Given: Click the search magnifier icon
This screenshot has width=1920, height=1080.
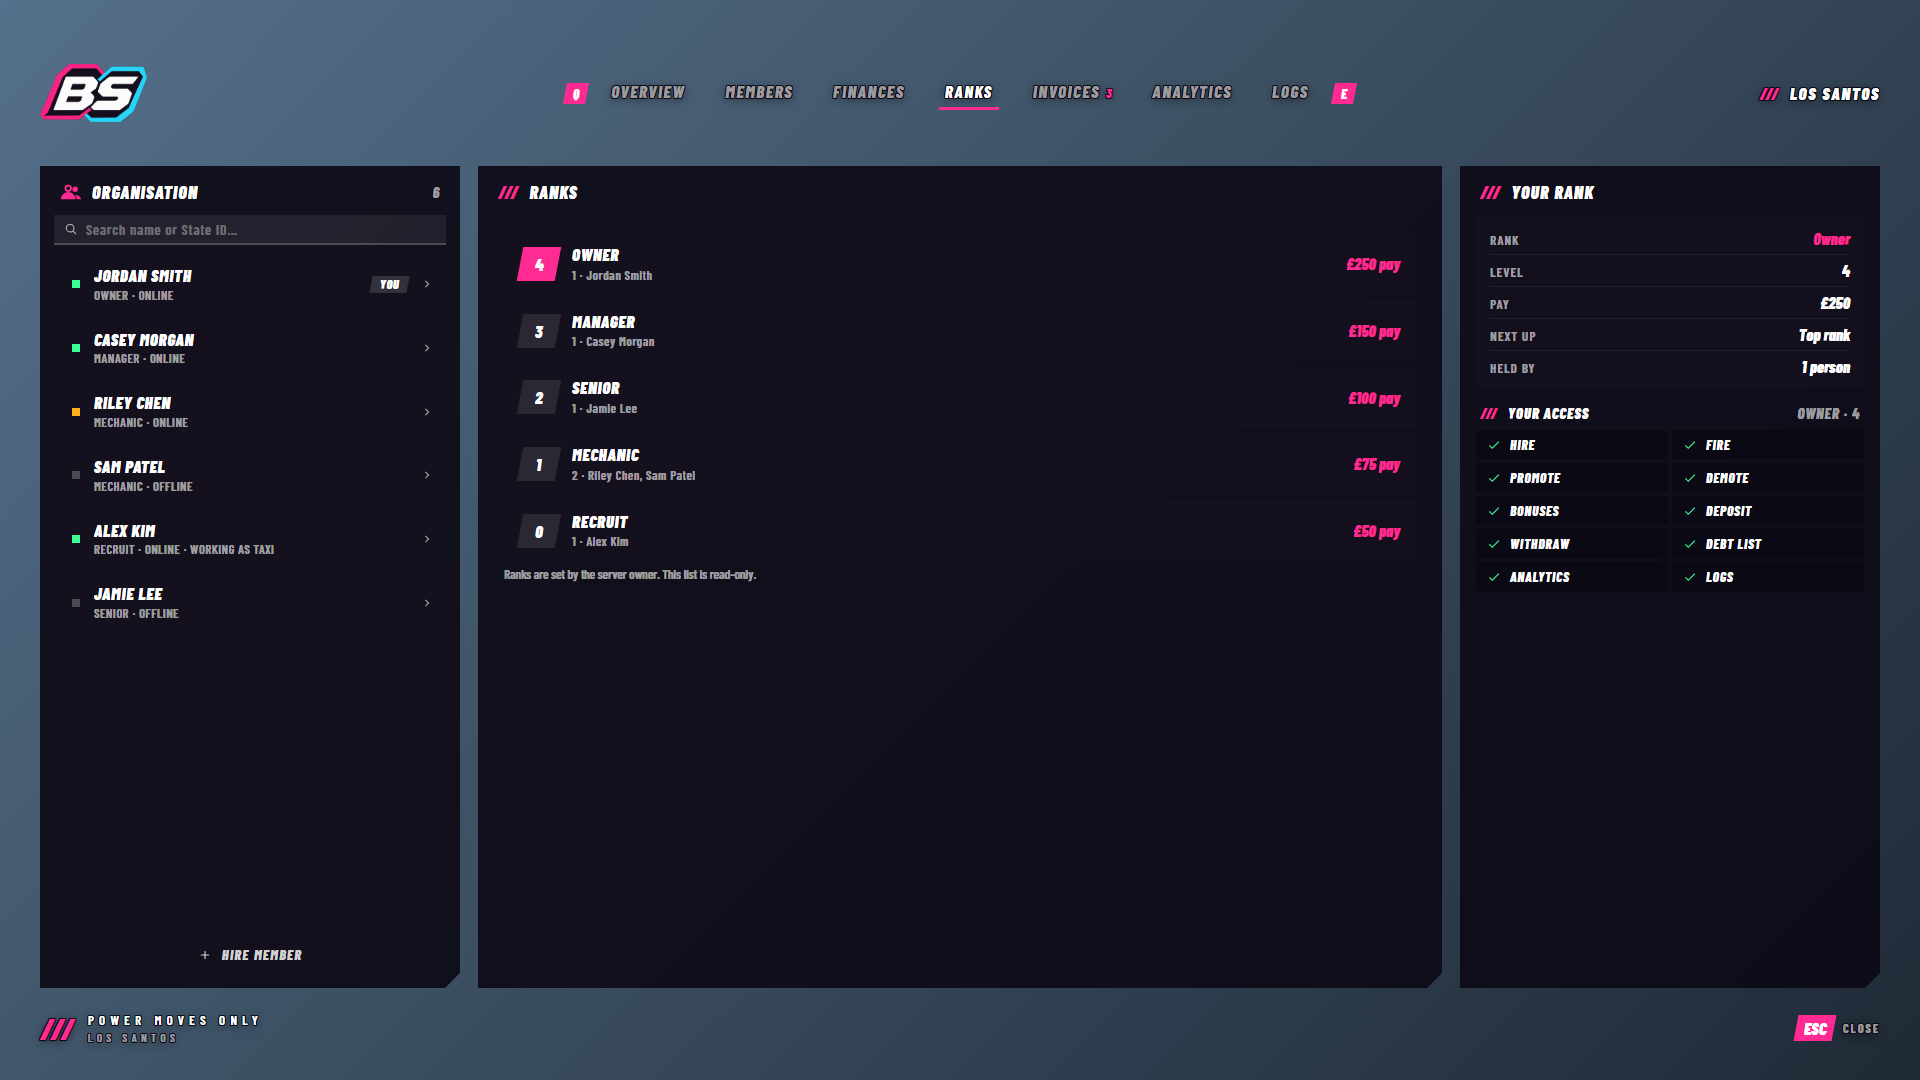Looking at the screenshot, I should [x=71, y=230].
